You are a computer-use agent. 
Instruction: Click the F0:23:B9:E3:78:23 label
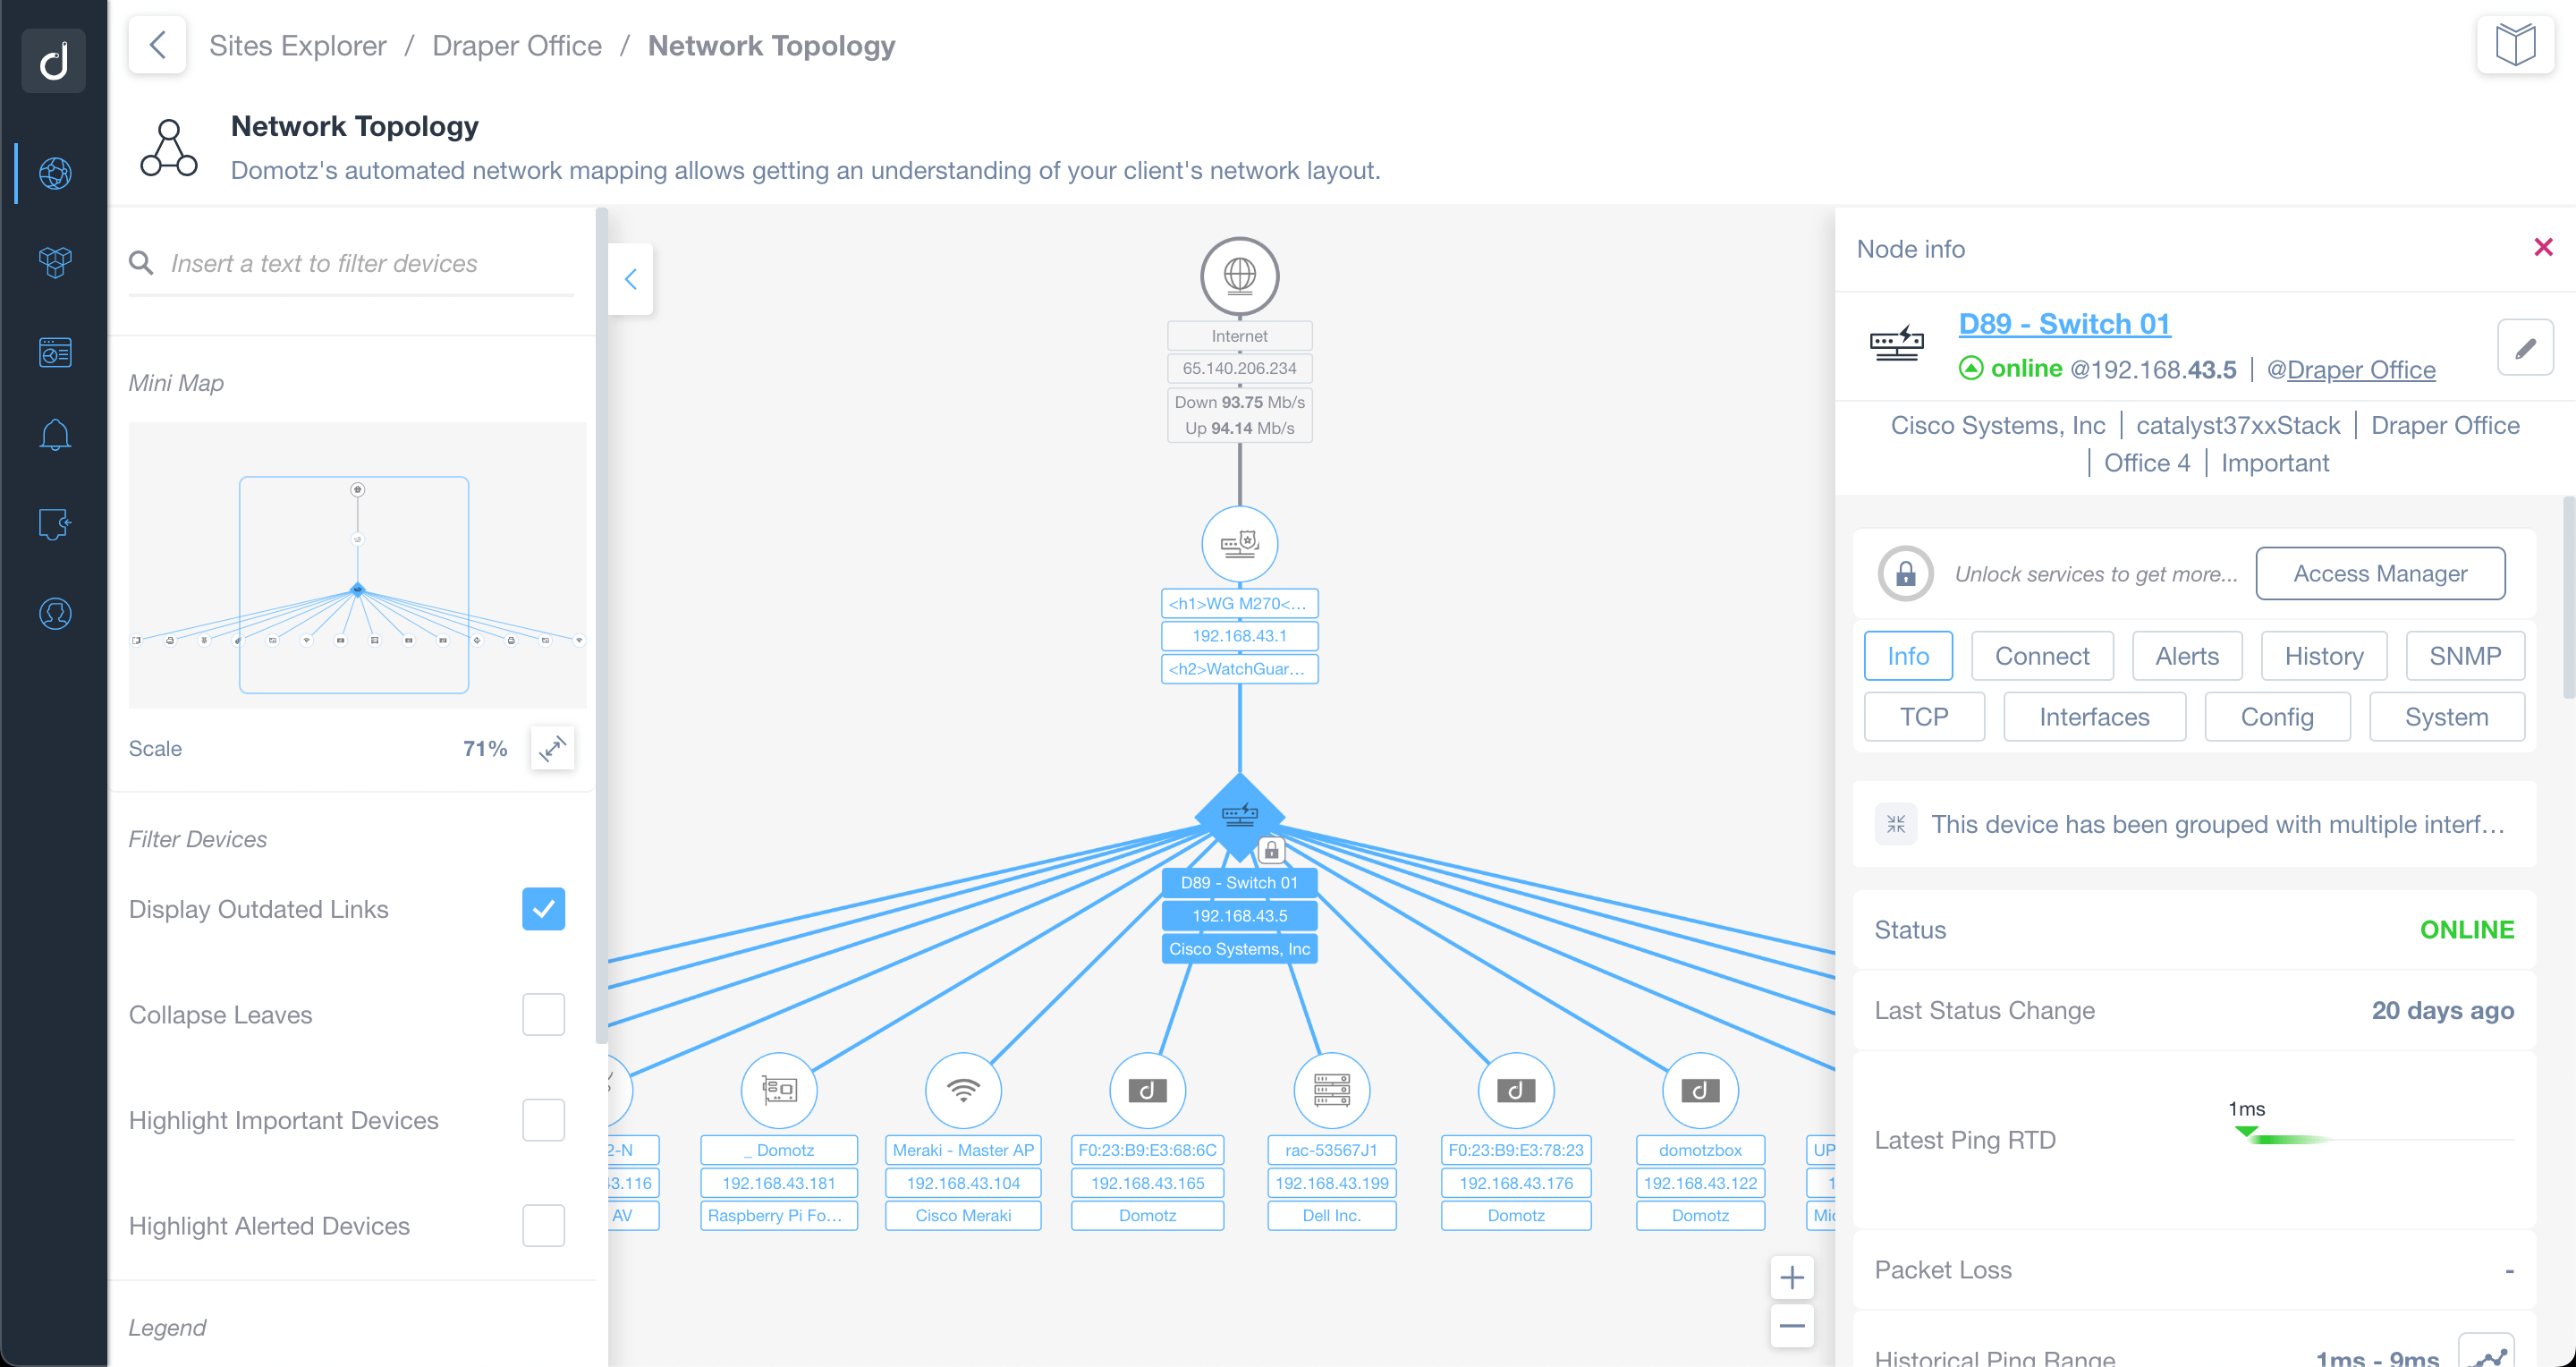(1516, 1150)
